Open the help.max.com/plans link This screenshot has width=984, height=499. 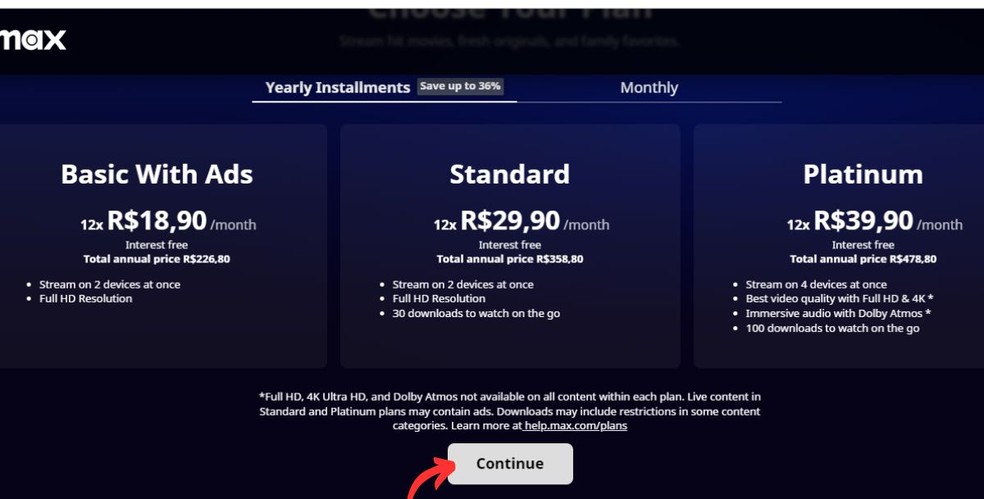tap(575, 426)
